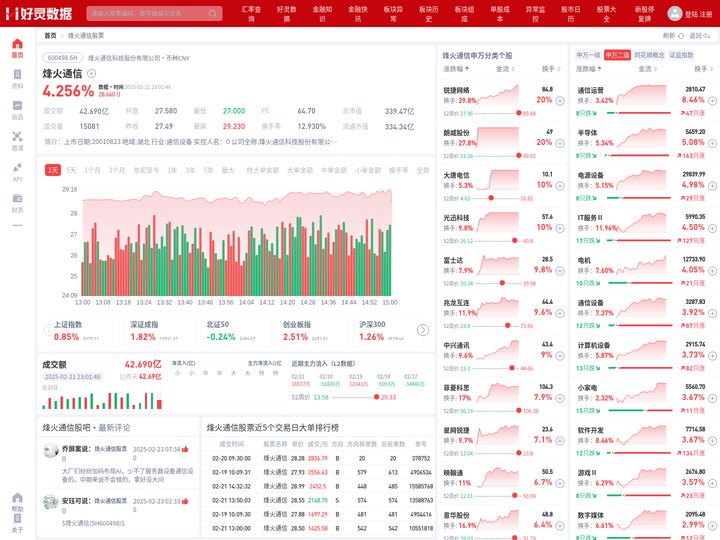Click the plus icon for 富士达
This screenshot has height=540, width=720.
pyautogui.click(x=560, y=271)
